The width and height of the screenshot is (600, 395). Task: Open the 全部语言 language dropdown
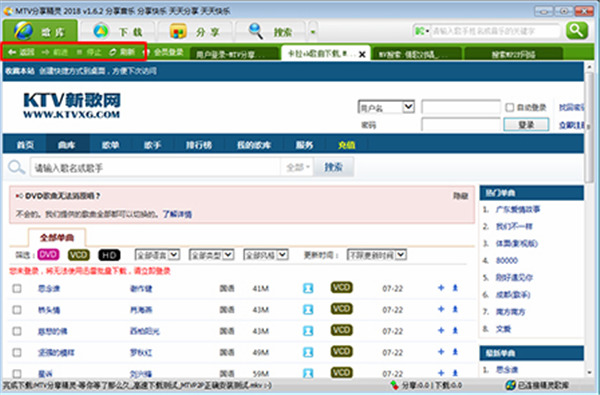click(x=157, y=255)
